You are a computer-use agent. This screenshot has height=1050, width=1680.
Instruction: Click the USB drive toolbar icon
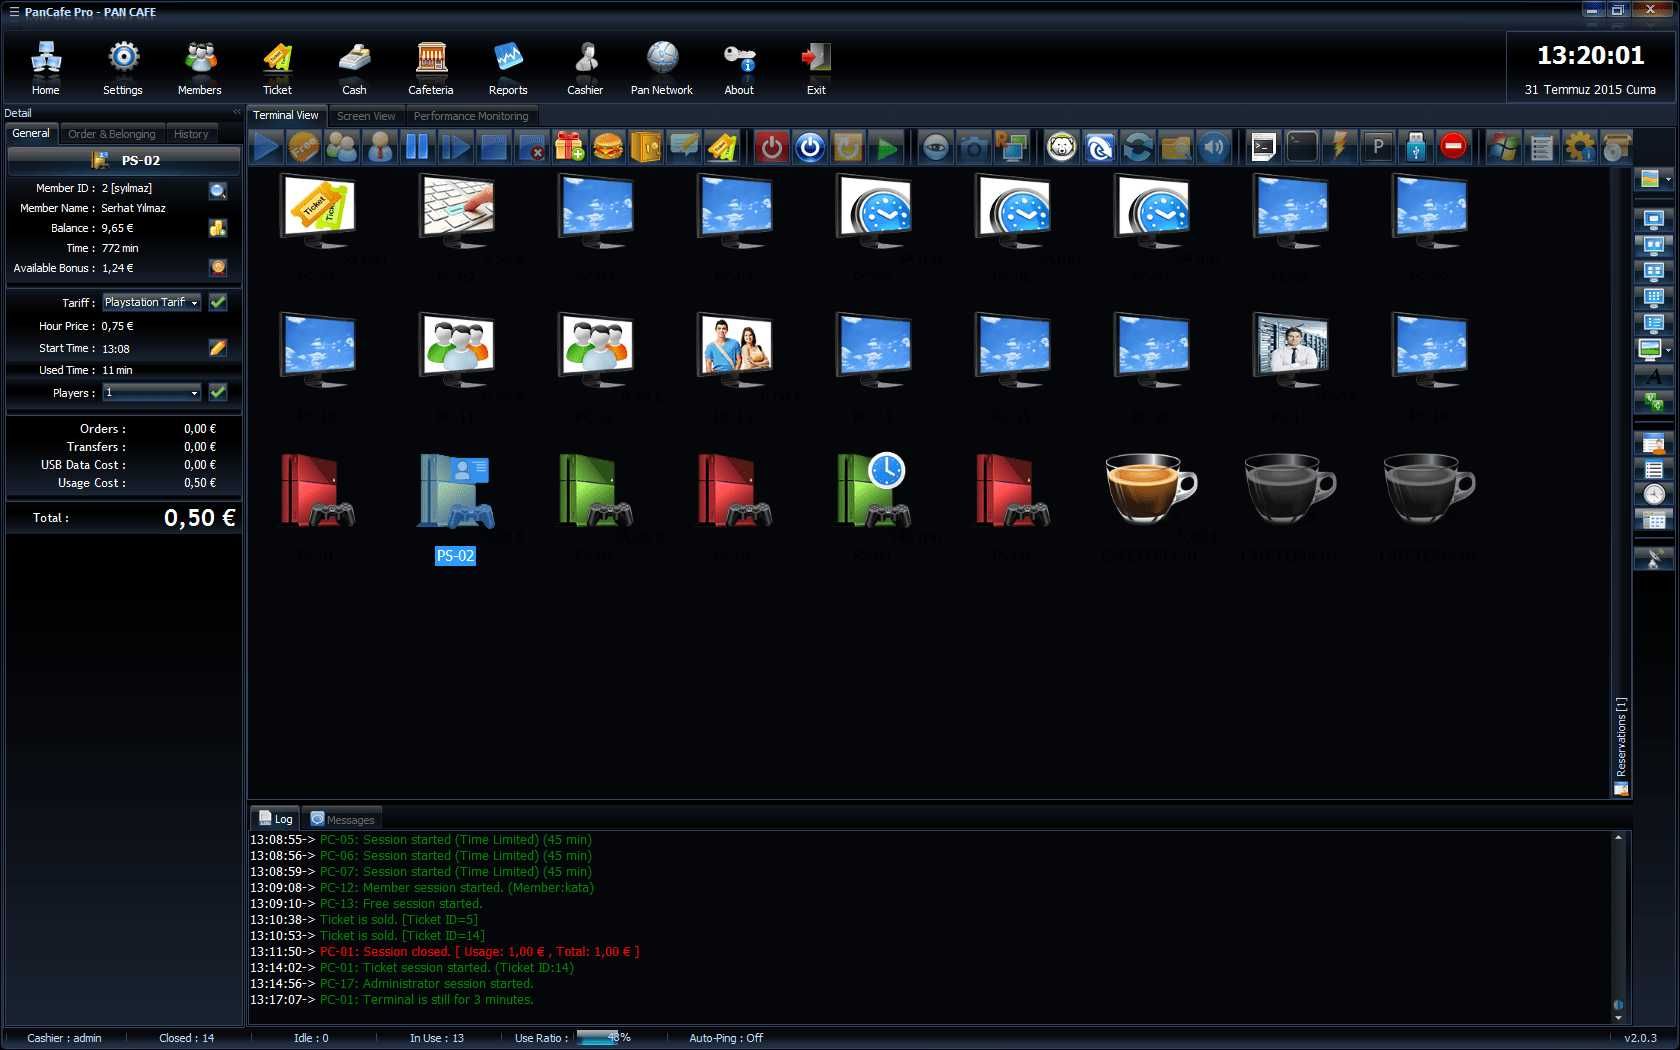1416,148
